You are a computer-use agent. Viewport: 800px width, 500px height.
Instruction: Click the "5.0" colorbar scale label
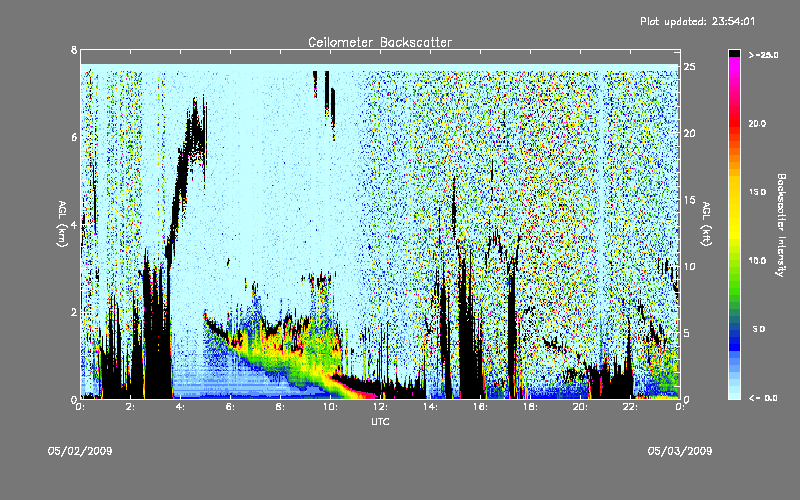(759, 329)
